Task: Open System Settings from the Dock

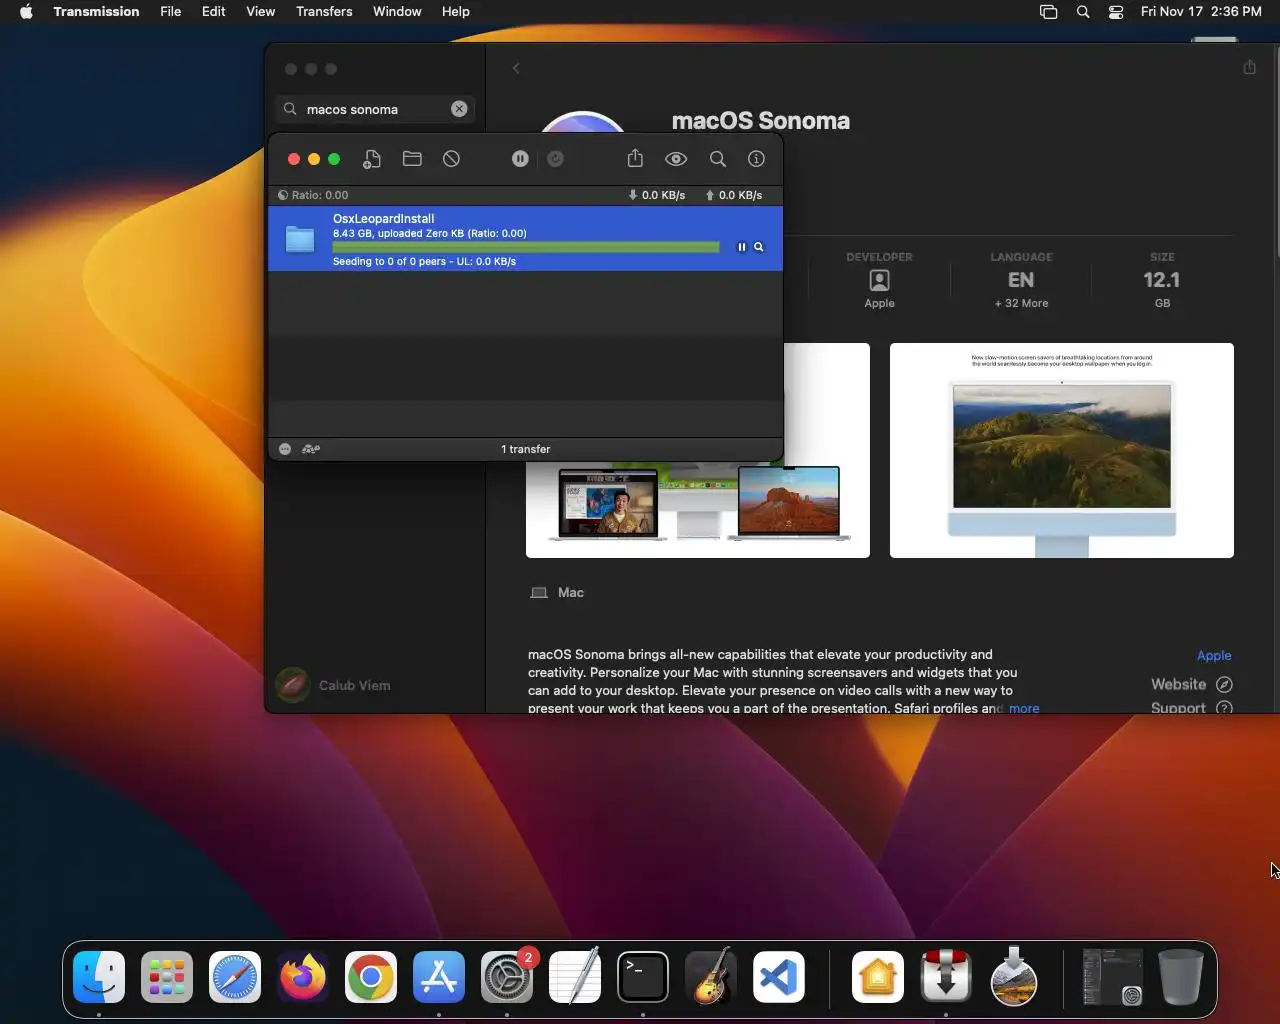Action: point(507,976)
